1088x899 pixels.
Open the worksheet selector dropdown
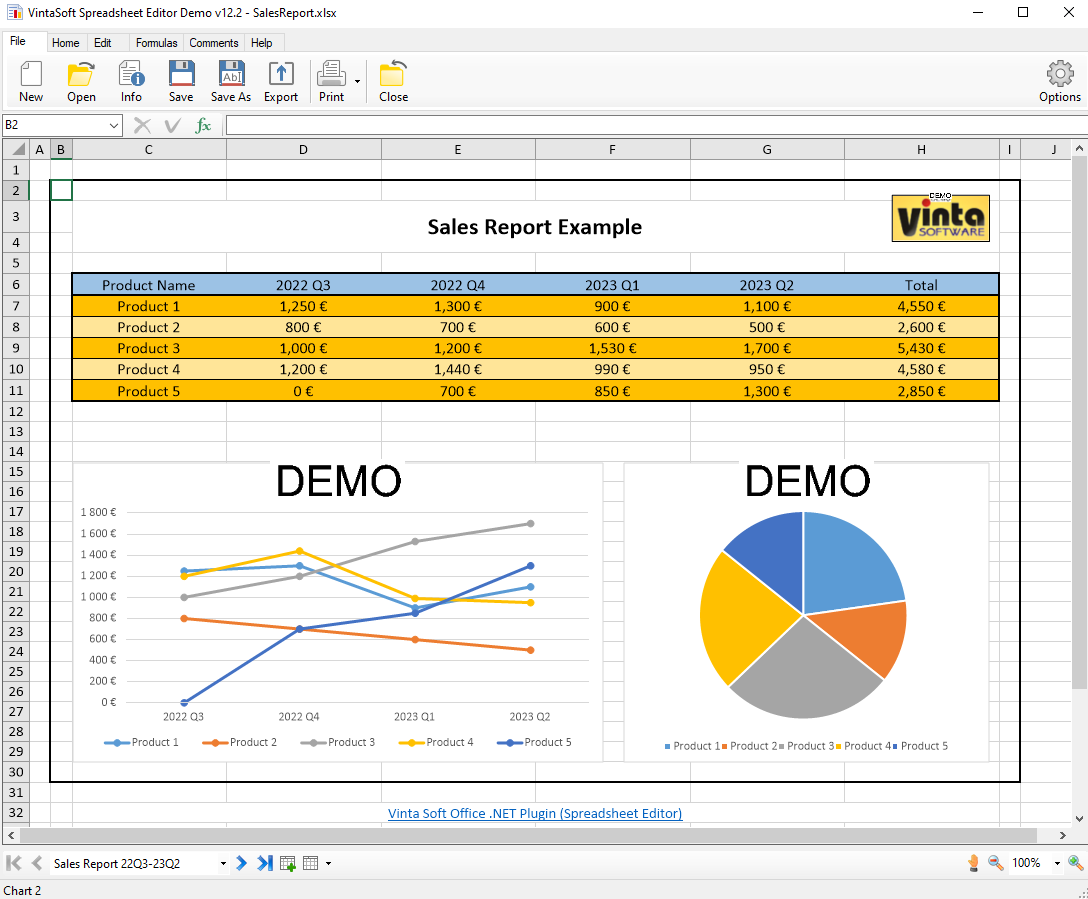tap(222, 863)
